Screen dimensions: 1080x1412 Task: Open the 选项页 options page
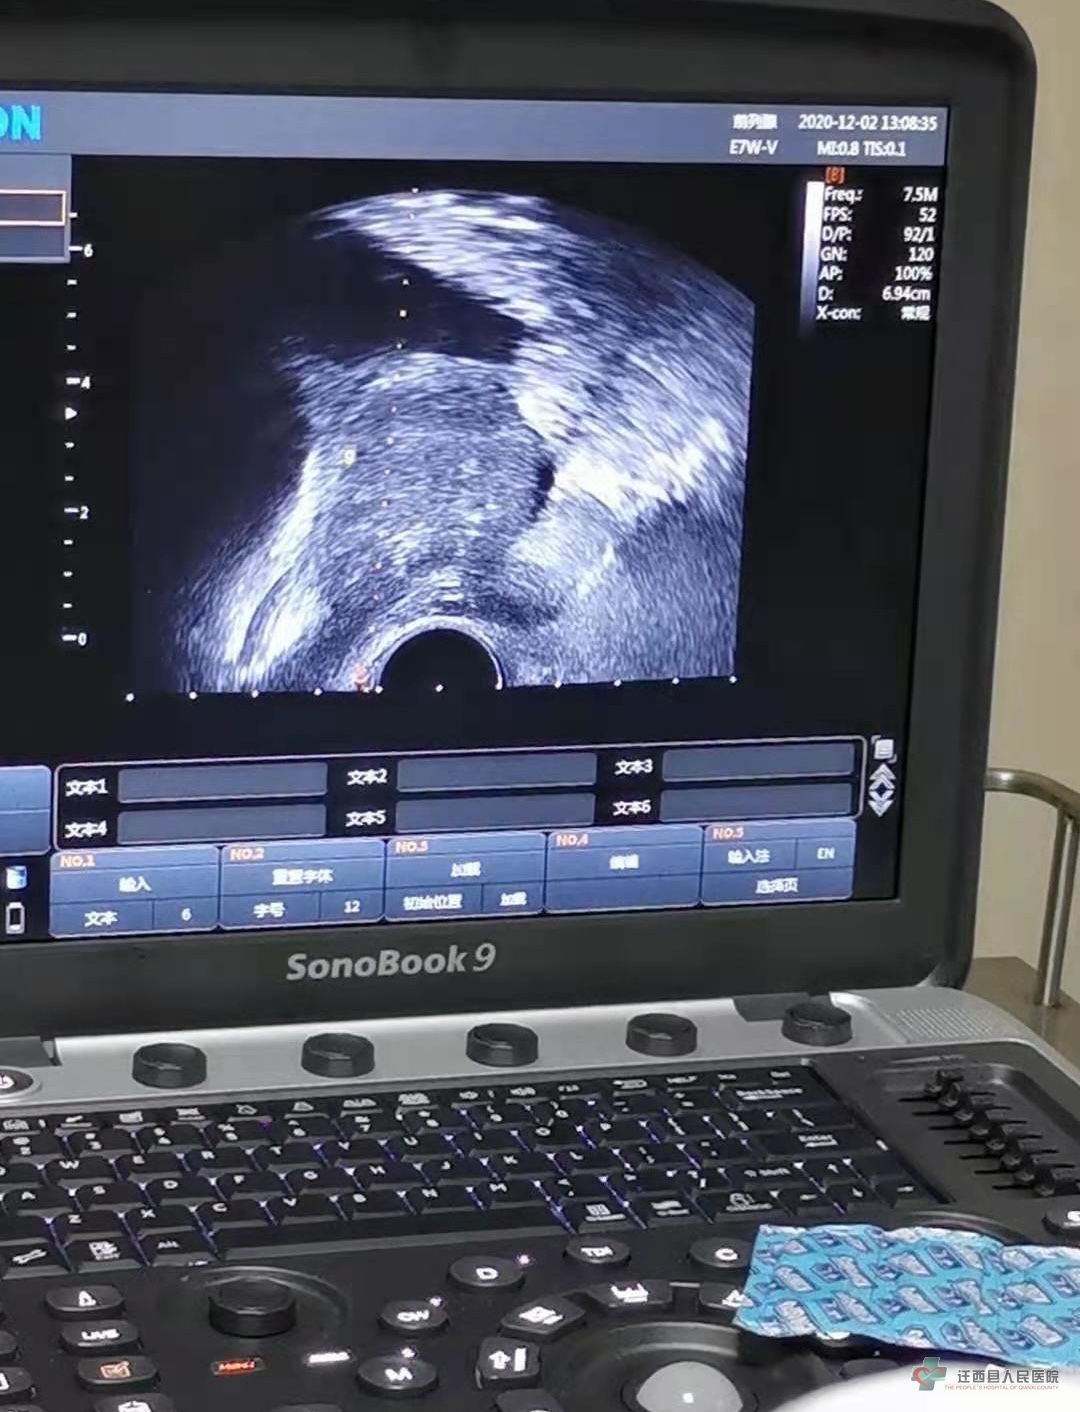pyautogui.click(x=776, y=886)
